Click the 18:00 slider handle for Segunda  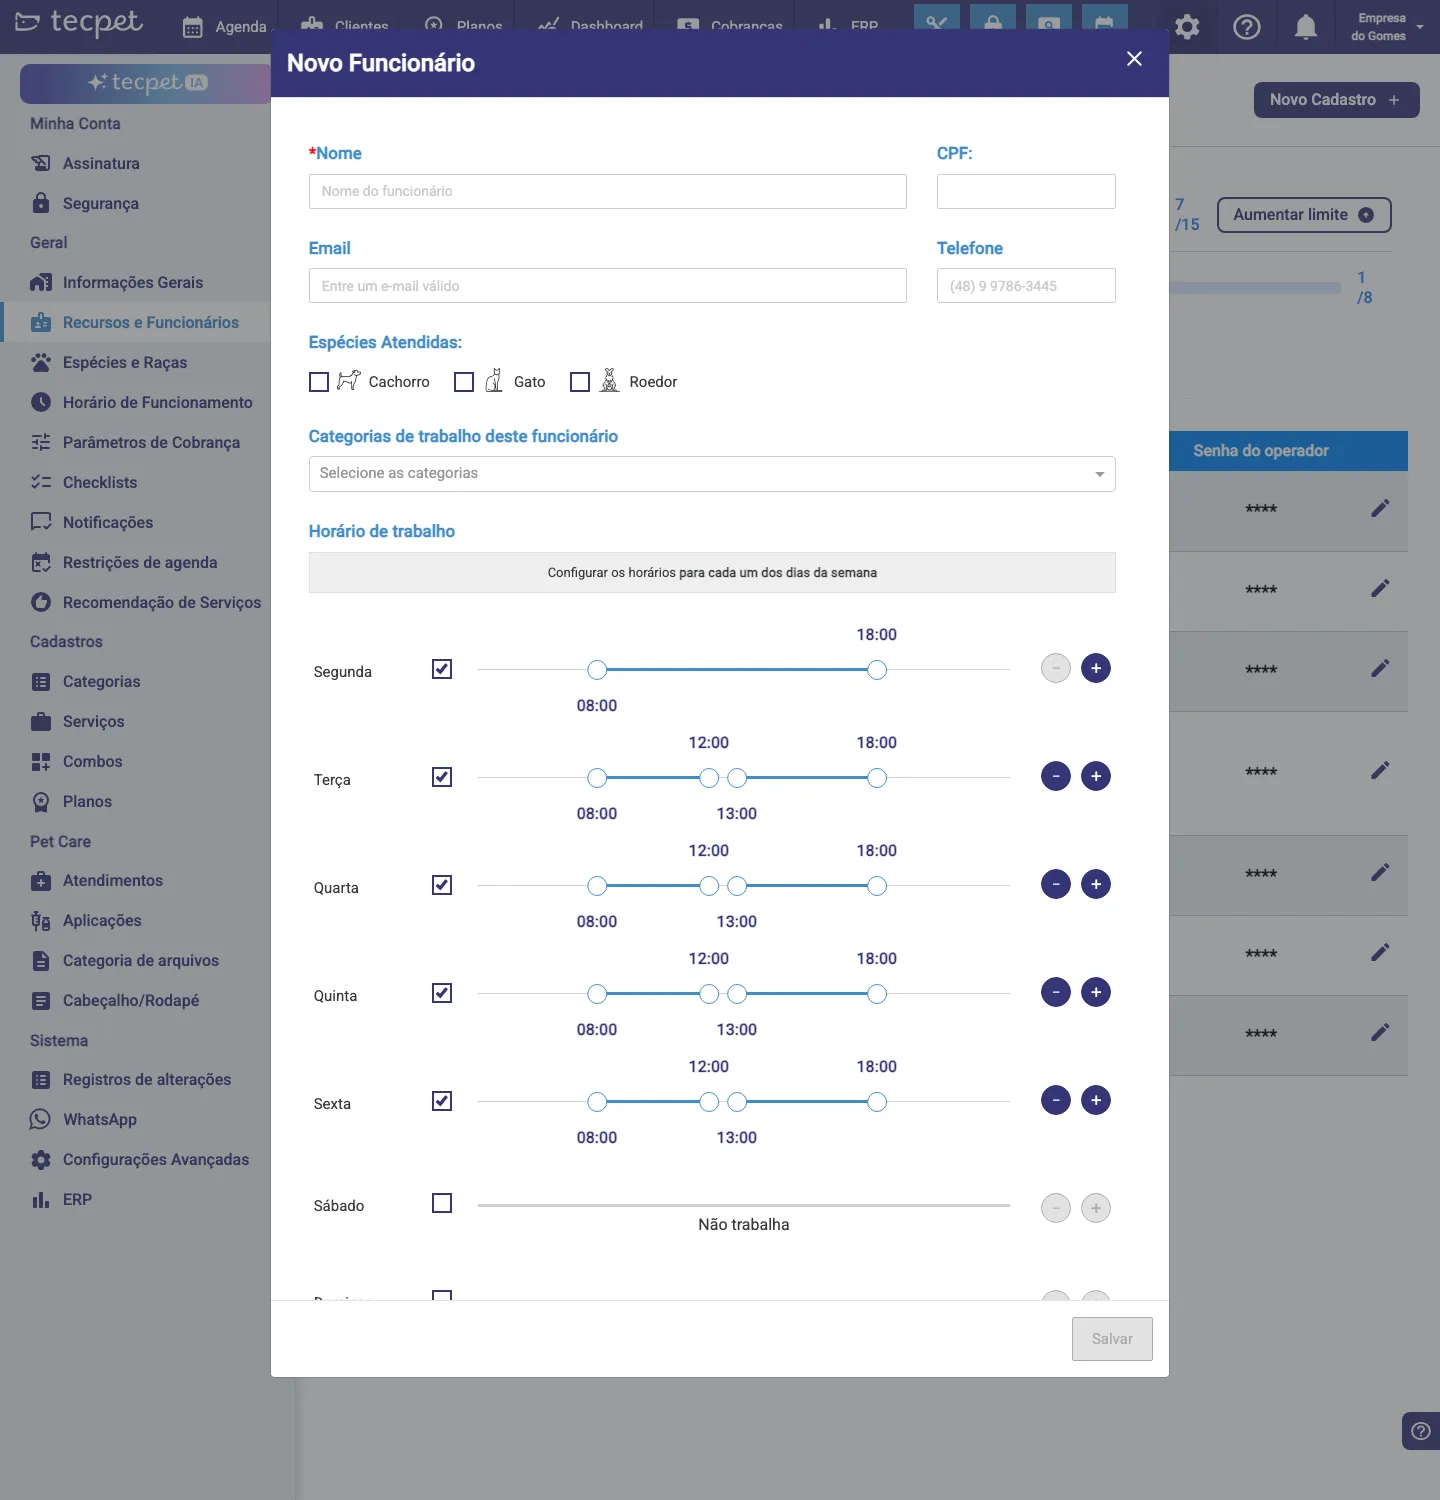877,670
